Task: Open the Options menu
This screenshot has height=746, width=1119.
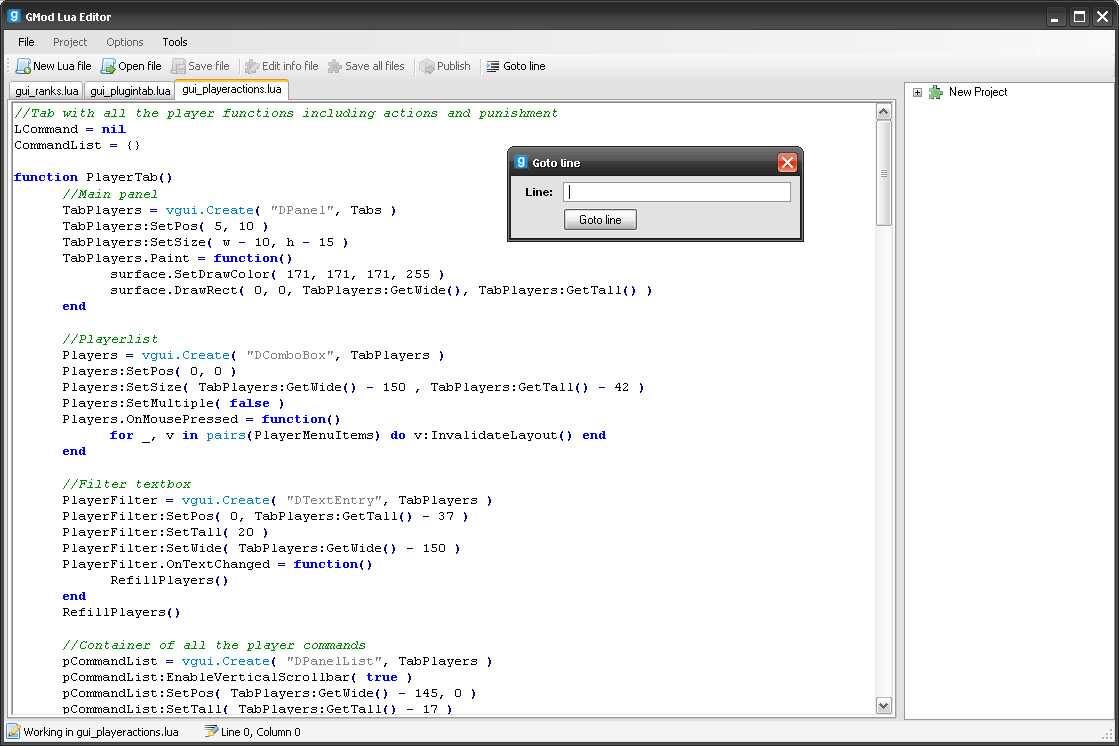Action: (125, 42)
